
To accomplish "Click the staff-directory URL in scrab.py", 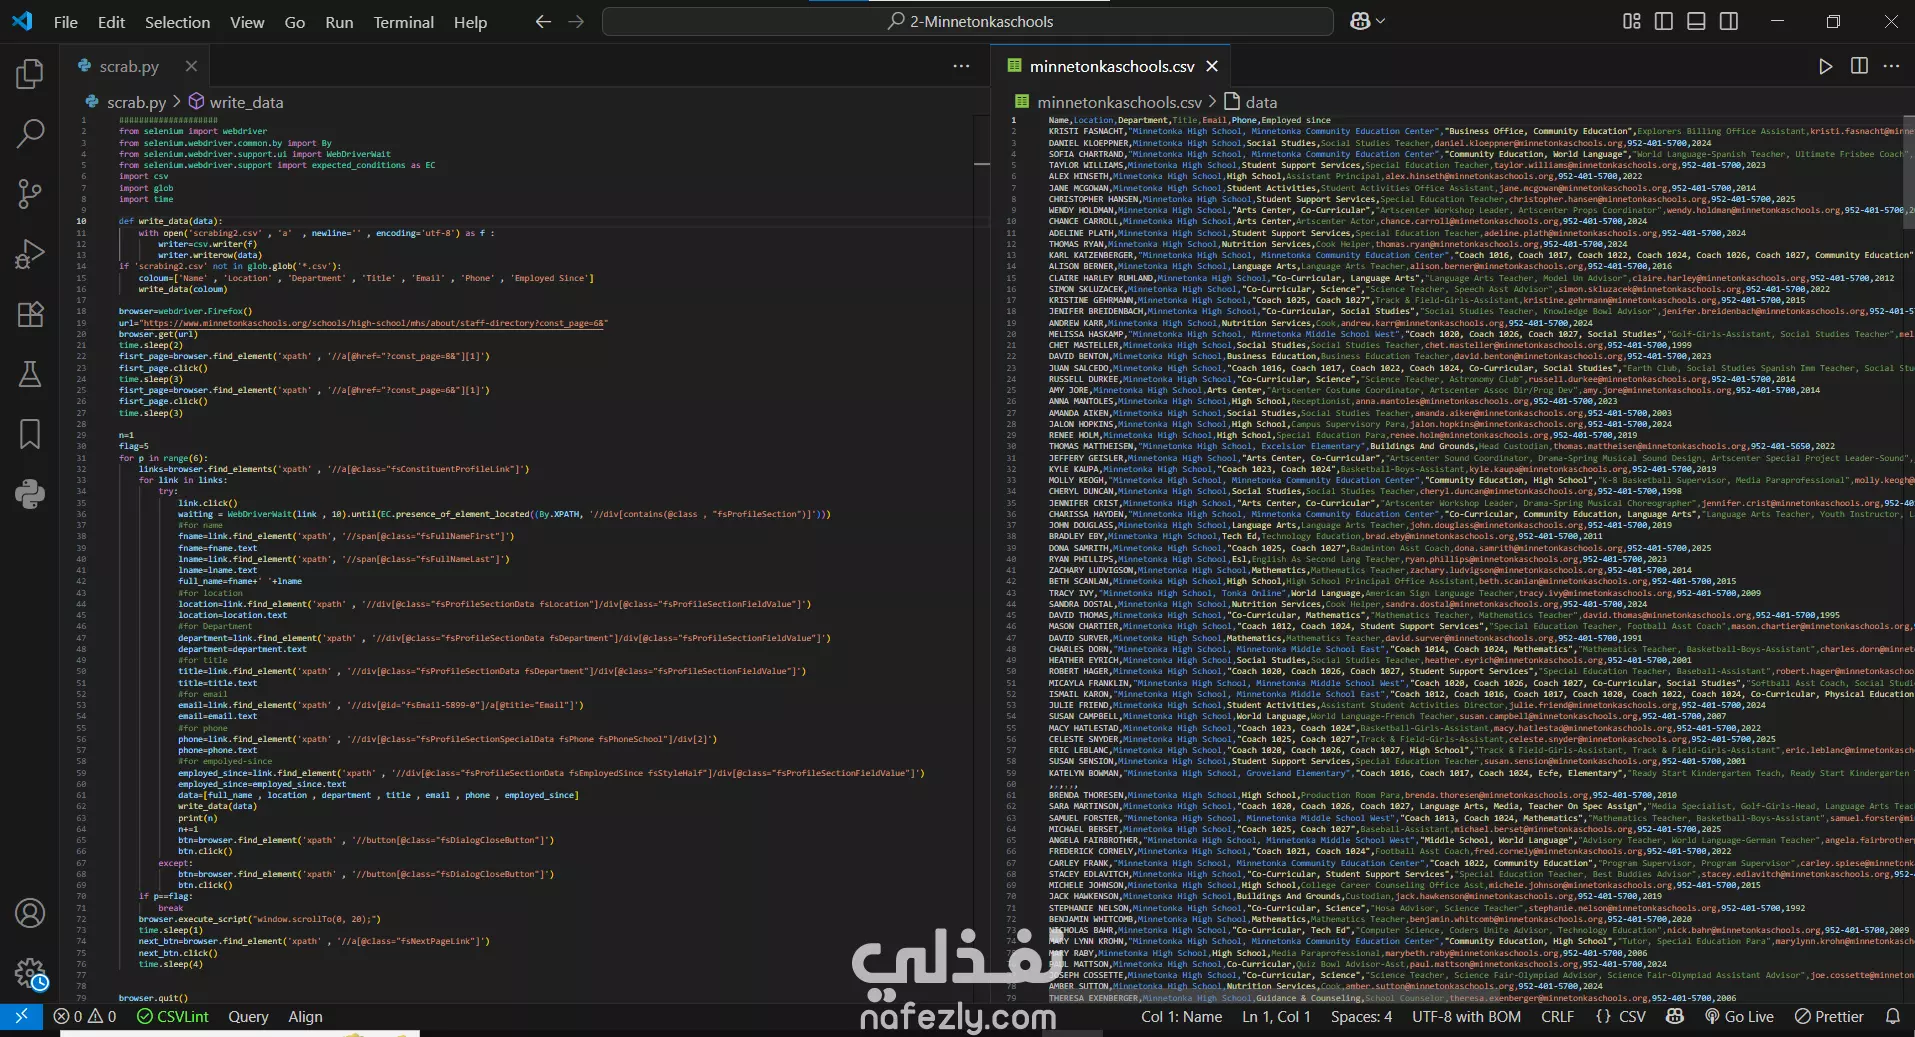I will 374,323.
